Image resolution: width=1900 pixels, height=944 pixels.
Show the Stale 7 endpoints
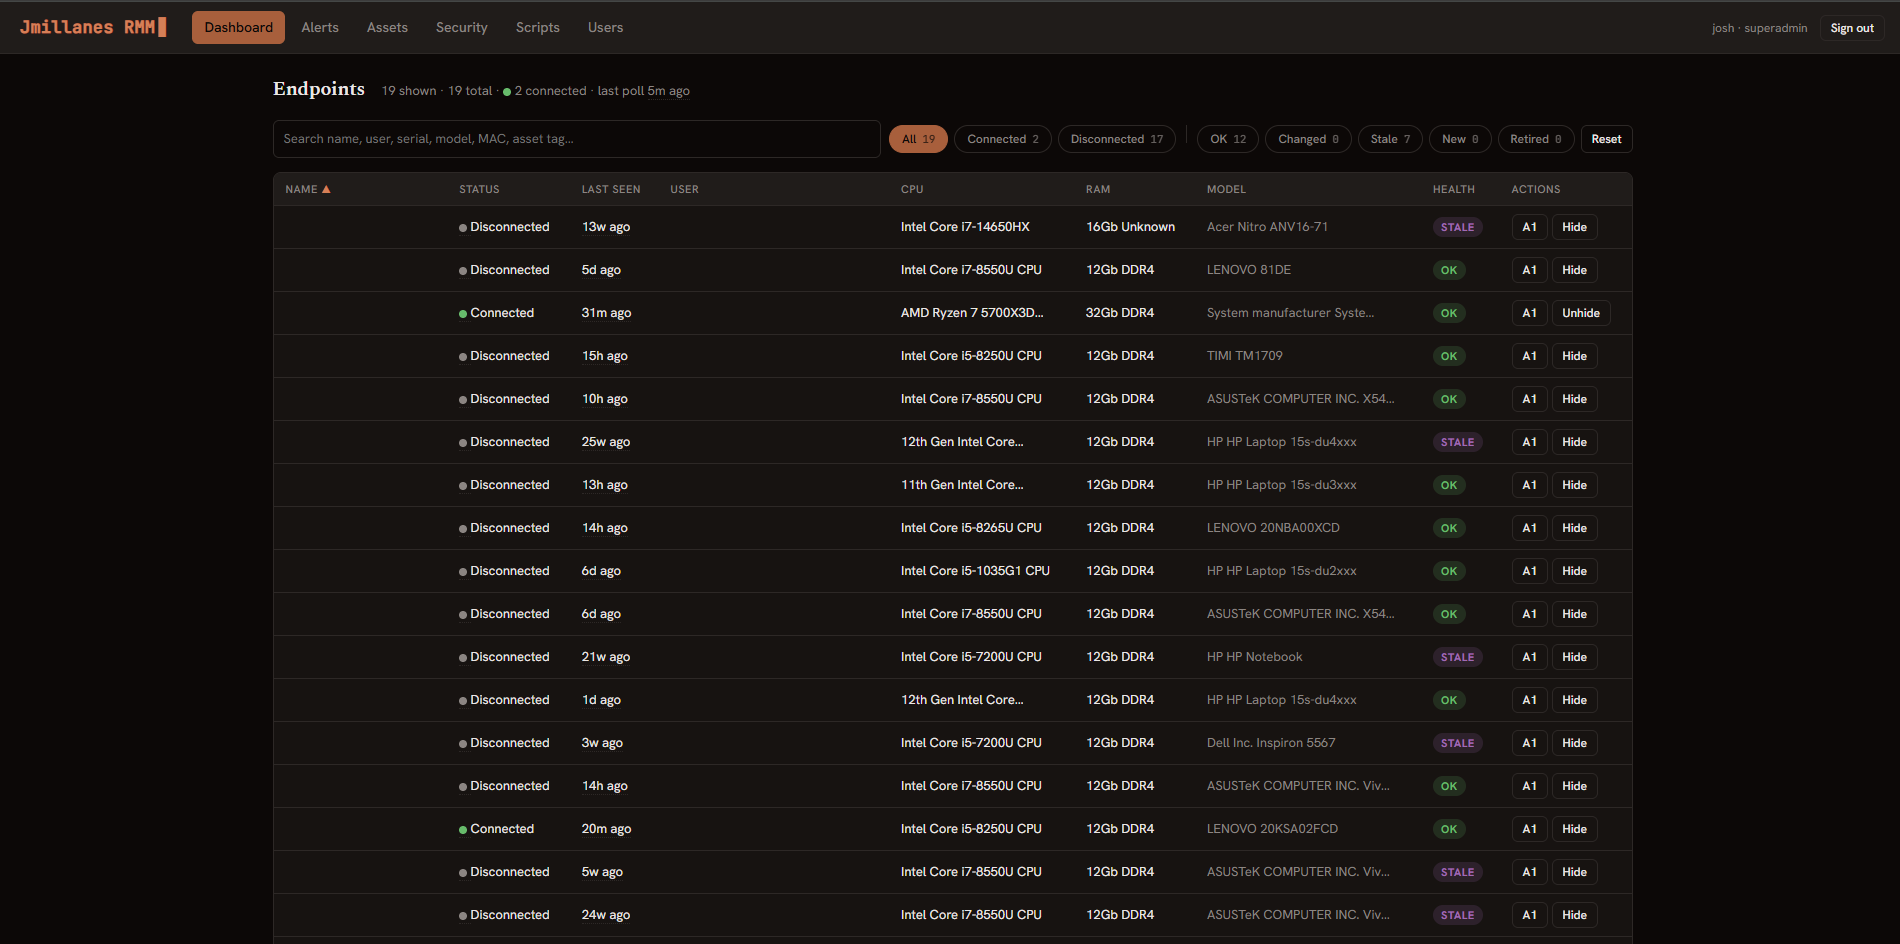[1390, 139]
